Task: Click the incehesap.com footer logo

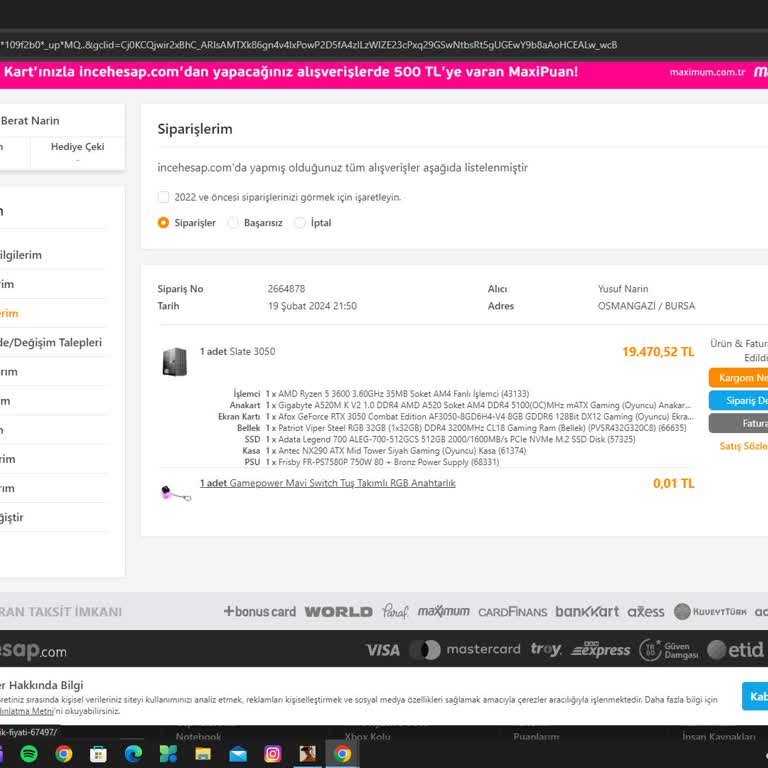Action: (x=33, y=650)
